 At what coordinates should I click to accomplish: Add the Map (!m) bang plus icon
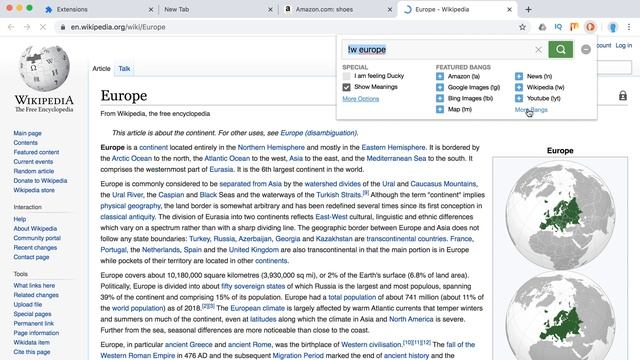tap(440, 109)
